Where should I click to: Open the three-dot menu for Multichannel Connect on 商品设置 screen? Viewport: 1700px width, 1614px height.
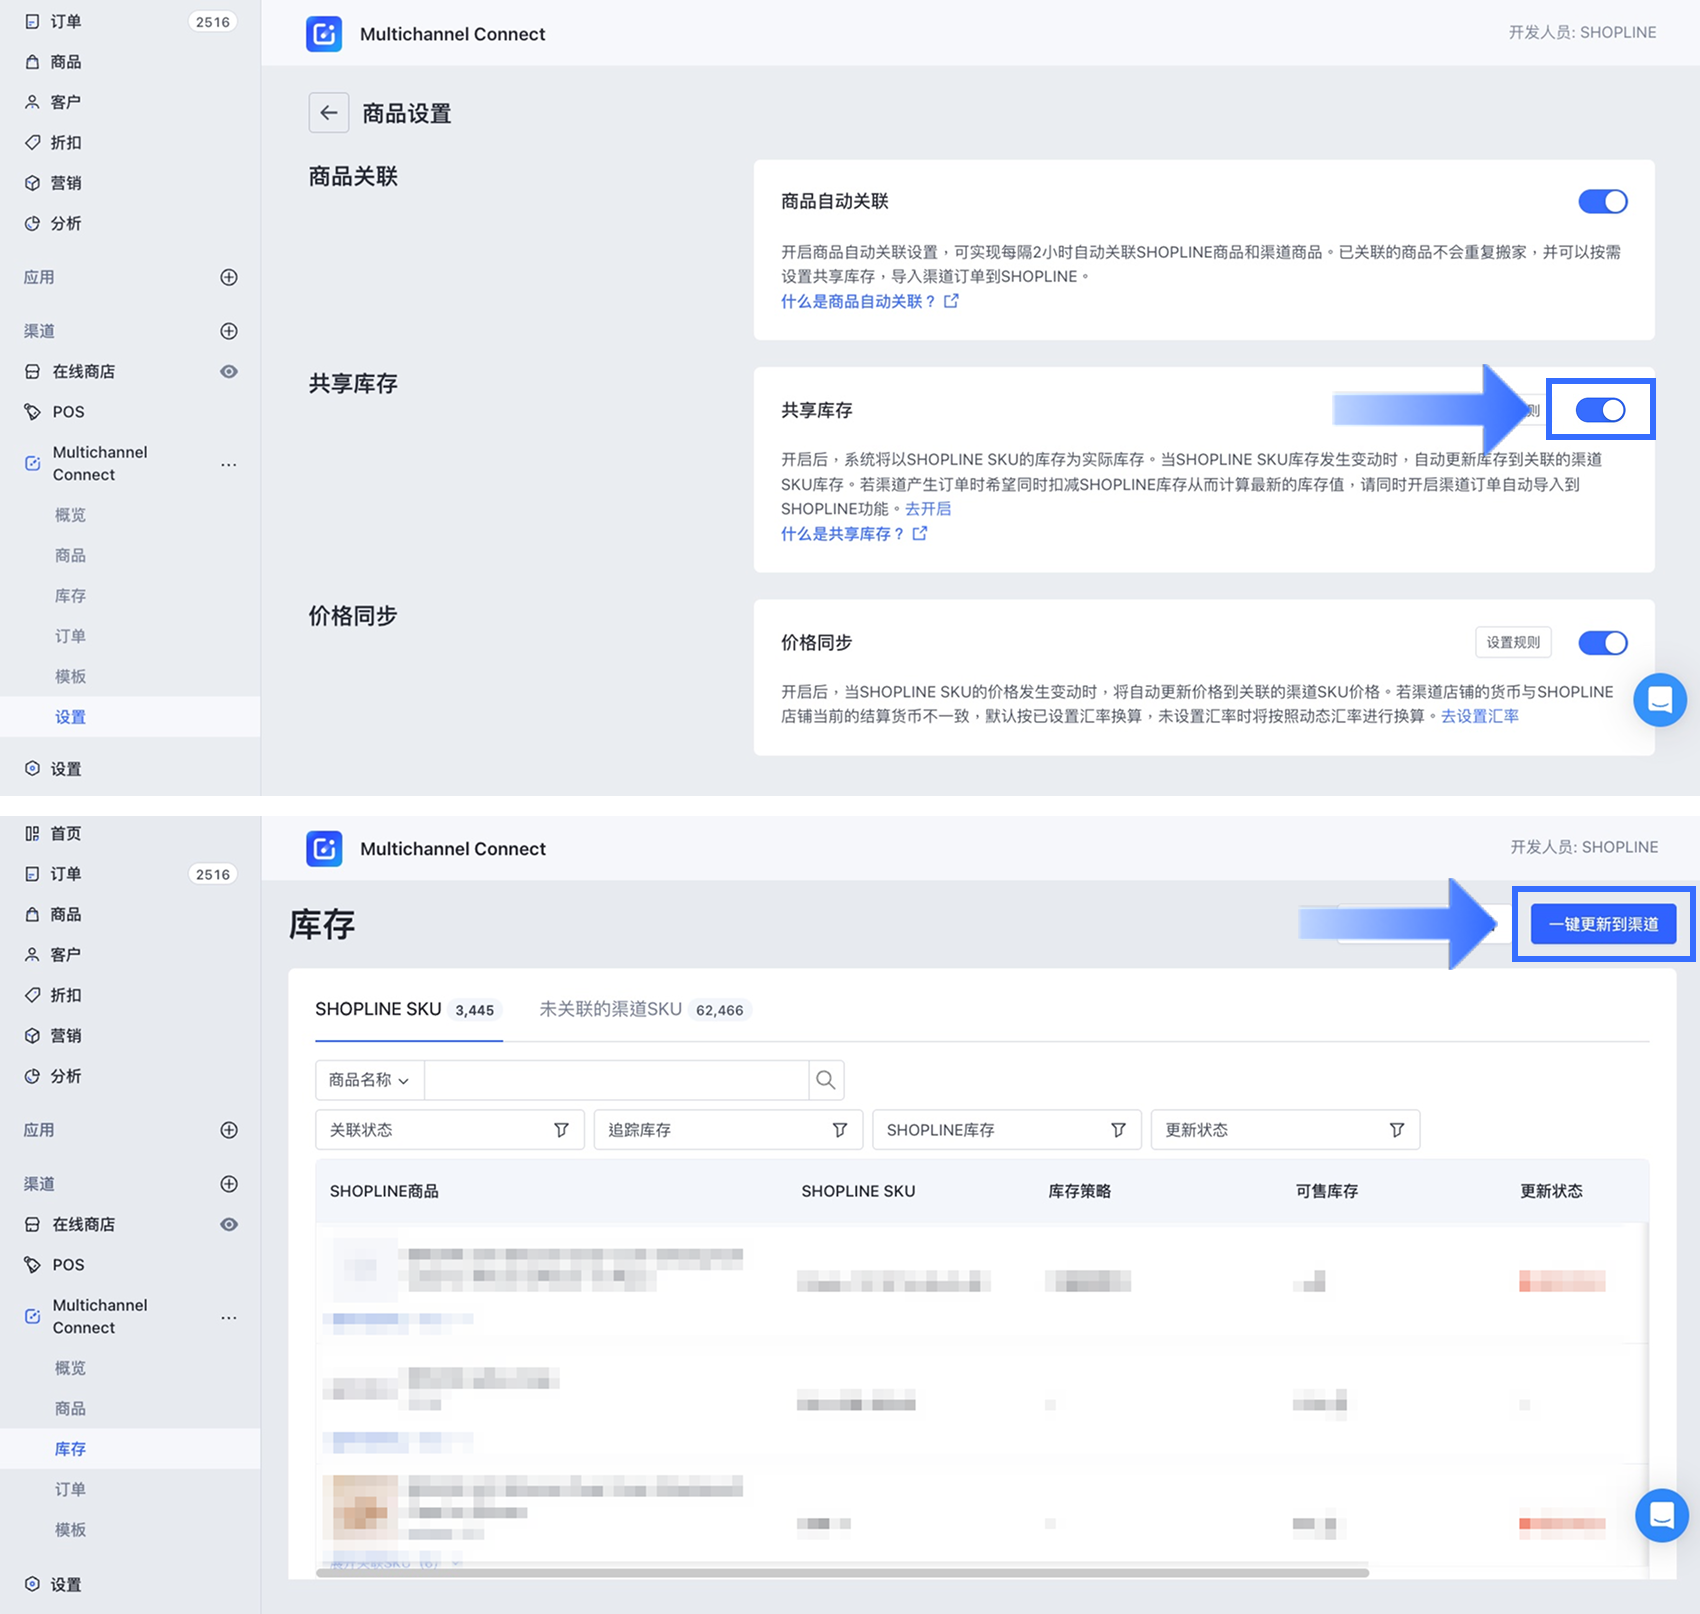point(229,464)
